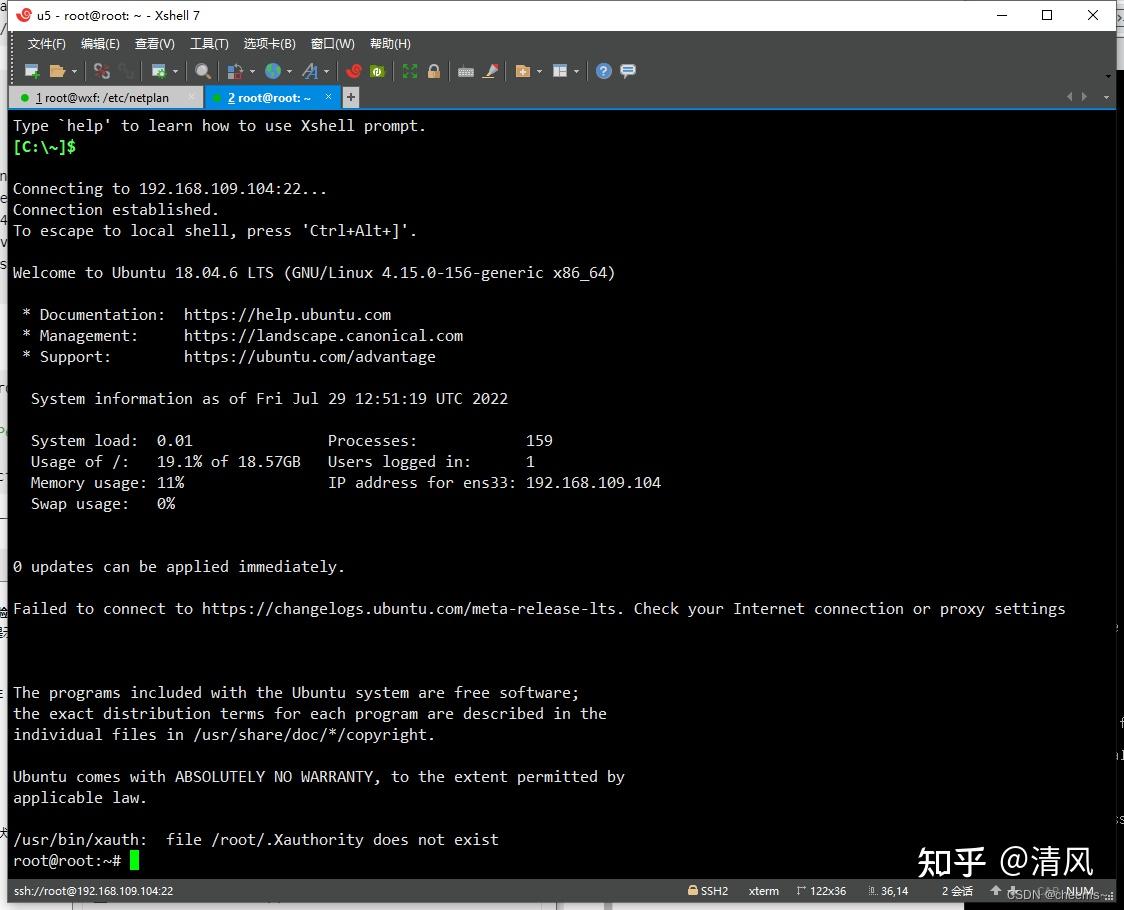Viewport: 1124px width, 910px height.
Task: Click the new tab group folder icon
Action: pyautogui.click(x=523, y=71)
